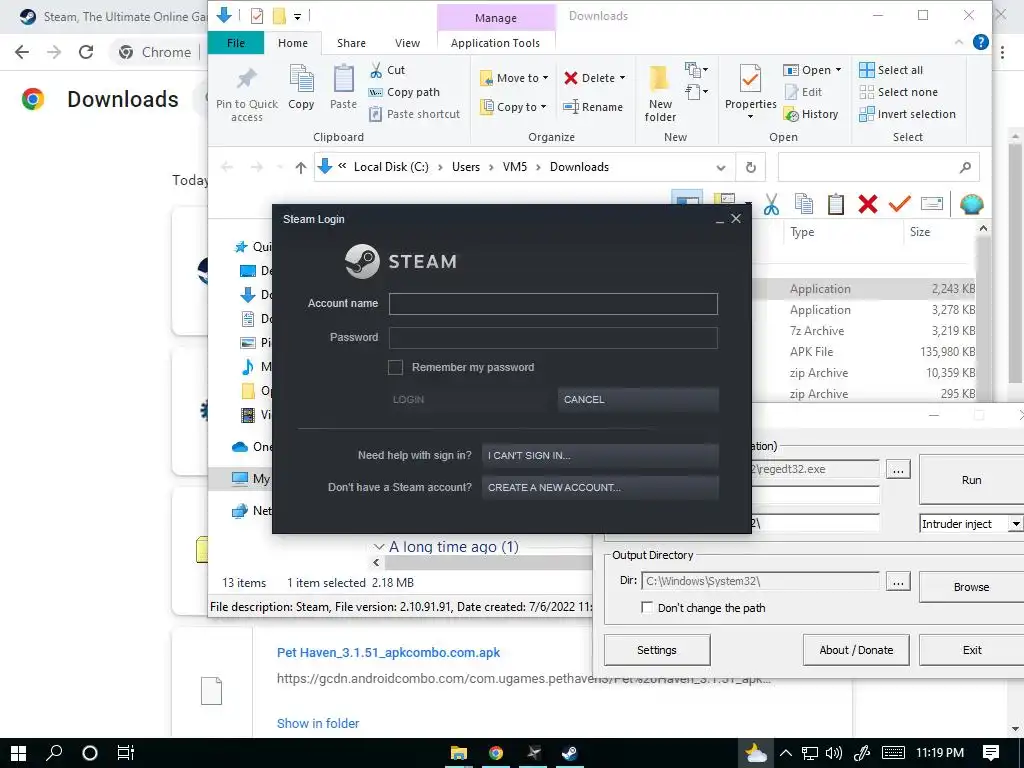
Task: Select the Home ribbon tab
Action: pyautogui.click(x=293, y=42)
